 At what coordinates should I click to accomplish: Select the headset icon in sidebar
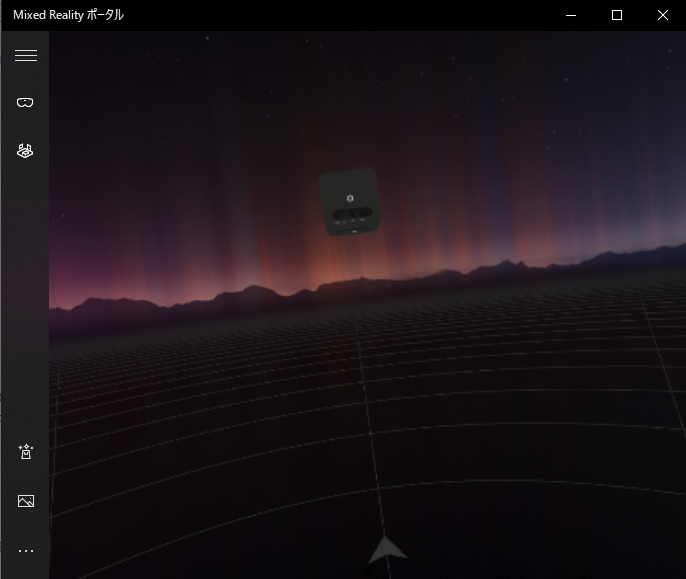[25, 102]
